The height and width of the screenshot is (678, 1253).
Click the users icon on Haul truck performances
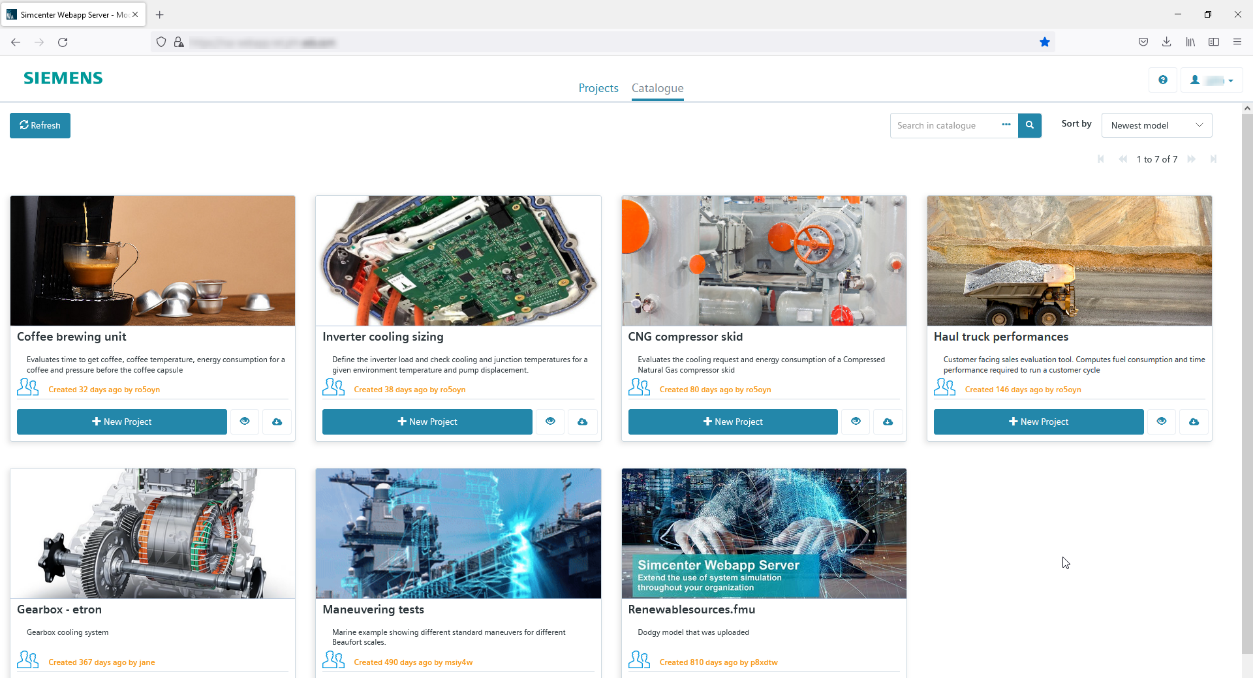coord(944,387)
